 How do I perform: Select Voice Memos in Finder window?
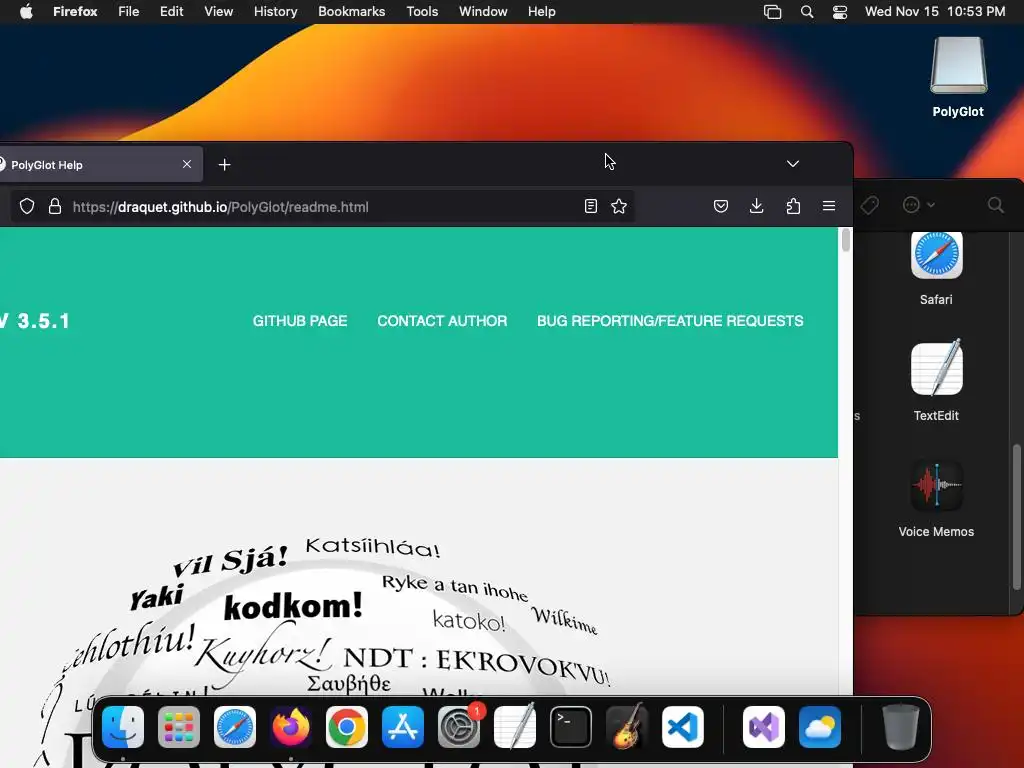[x=936, y=499]
